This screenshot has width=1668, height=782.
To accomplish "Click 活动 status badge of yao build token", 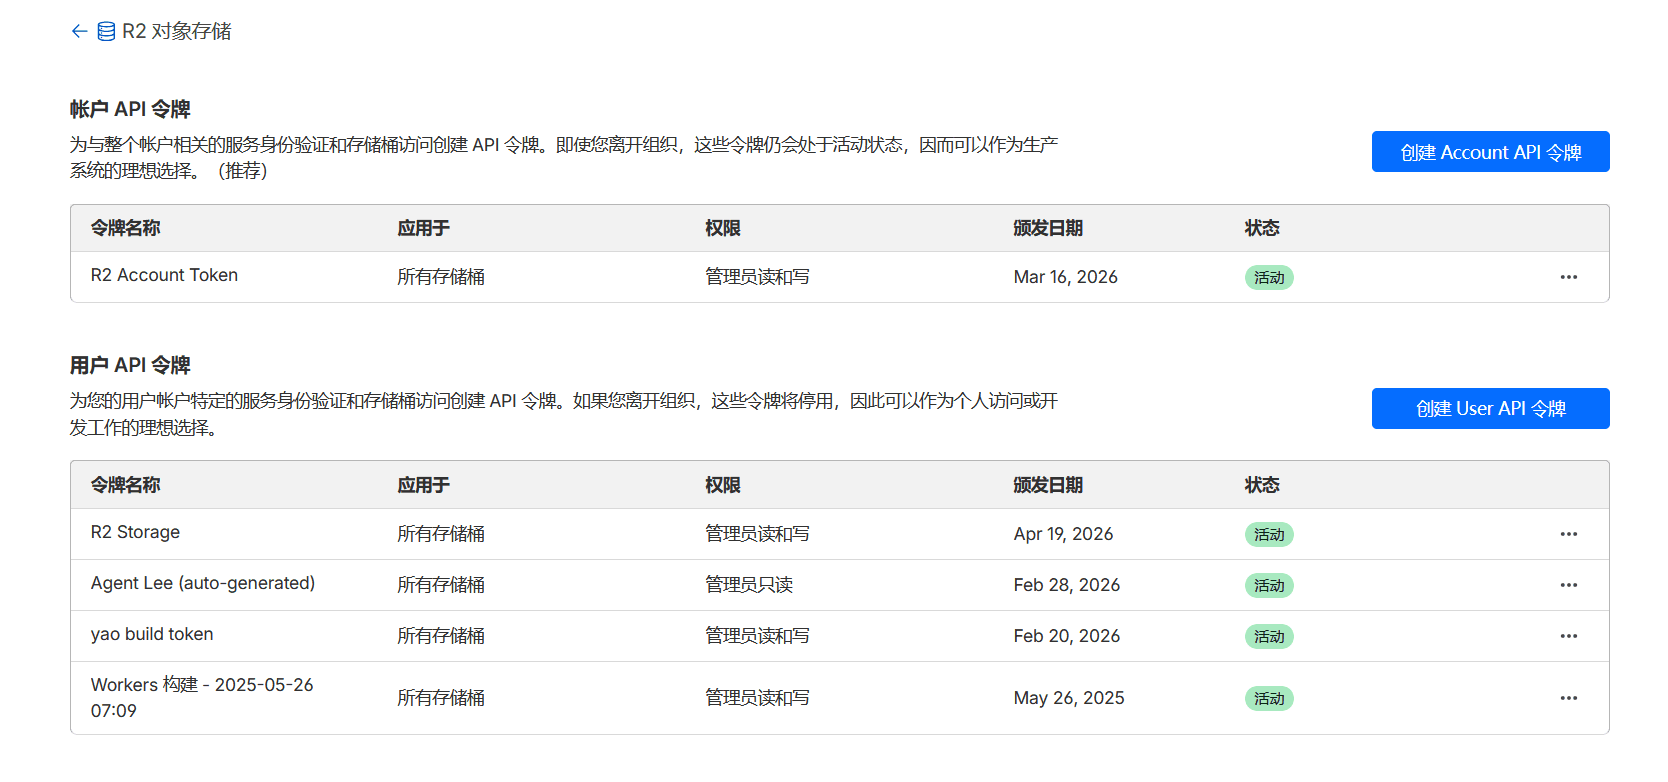I will tap(1269, 637).
